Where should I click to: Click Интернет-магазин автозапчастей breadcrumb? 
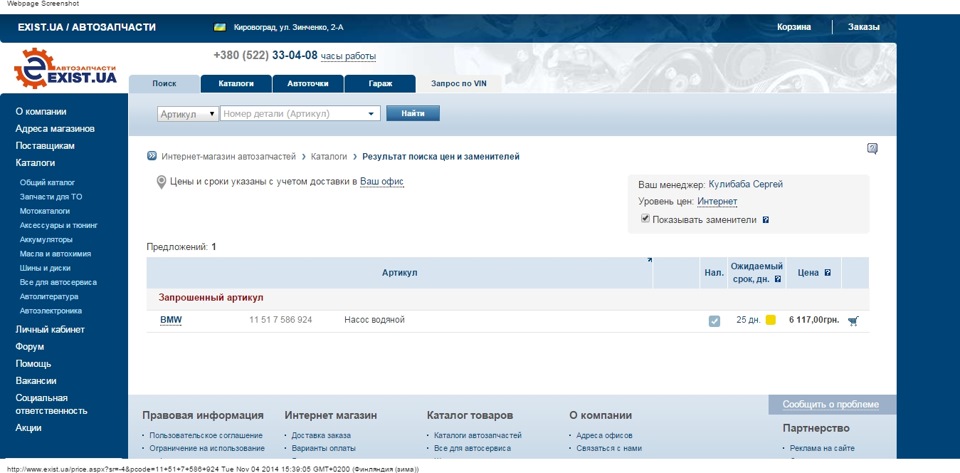coord(228,157)
